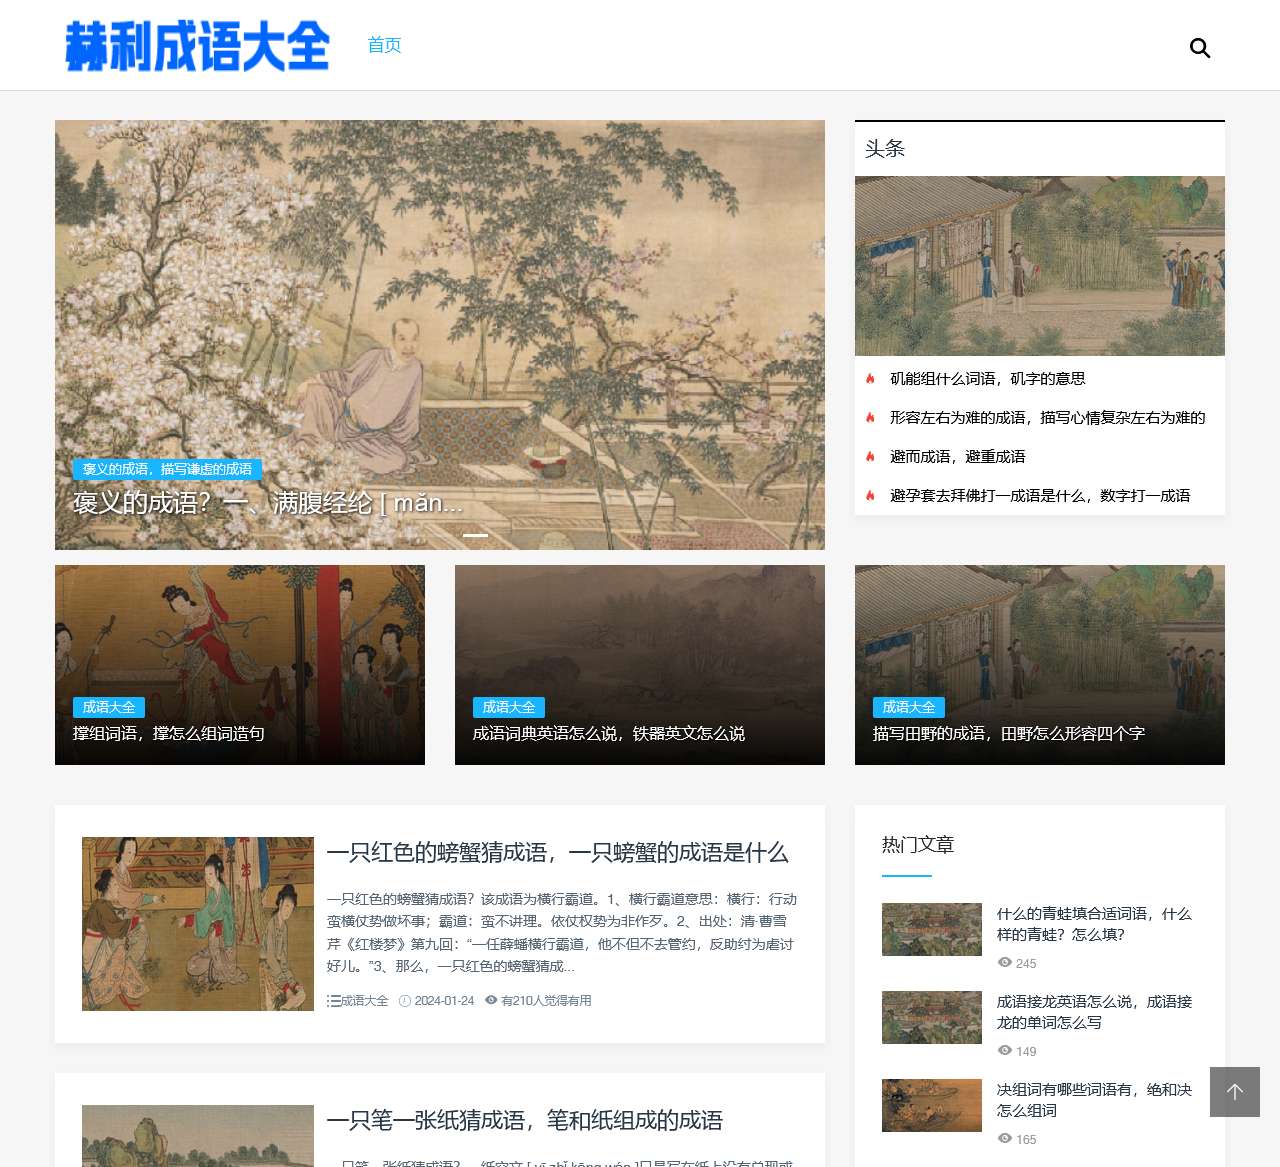Click the eye icon before 有210人觉得有用
Screen dimensions: 1280x1167
(491, 1000)
